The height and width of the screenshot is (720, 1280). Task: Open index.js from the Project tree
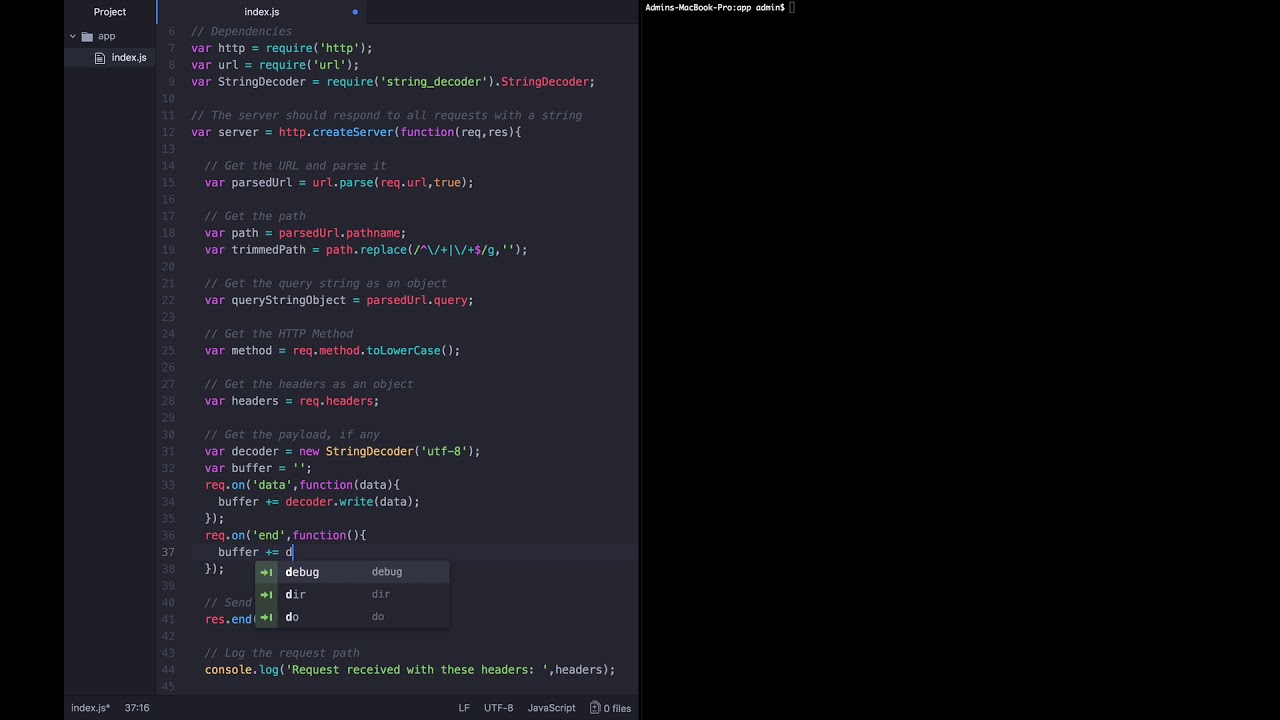pos(128,58)
